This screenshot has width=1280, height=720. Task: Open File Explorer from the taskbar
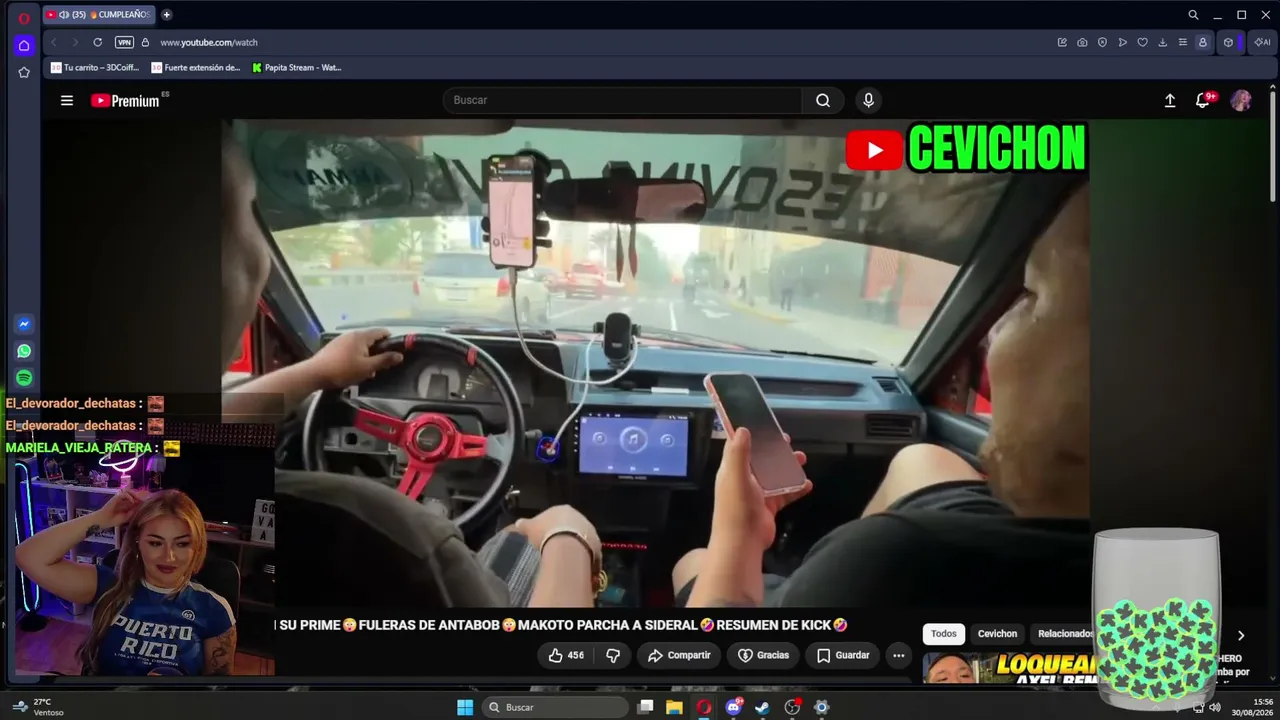click(675, 707)
